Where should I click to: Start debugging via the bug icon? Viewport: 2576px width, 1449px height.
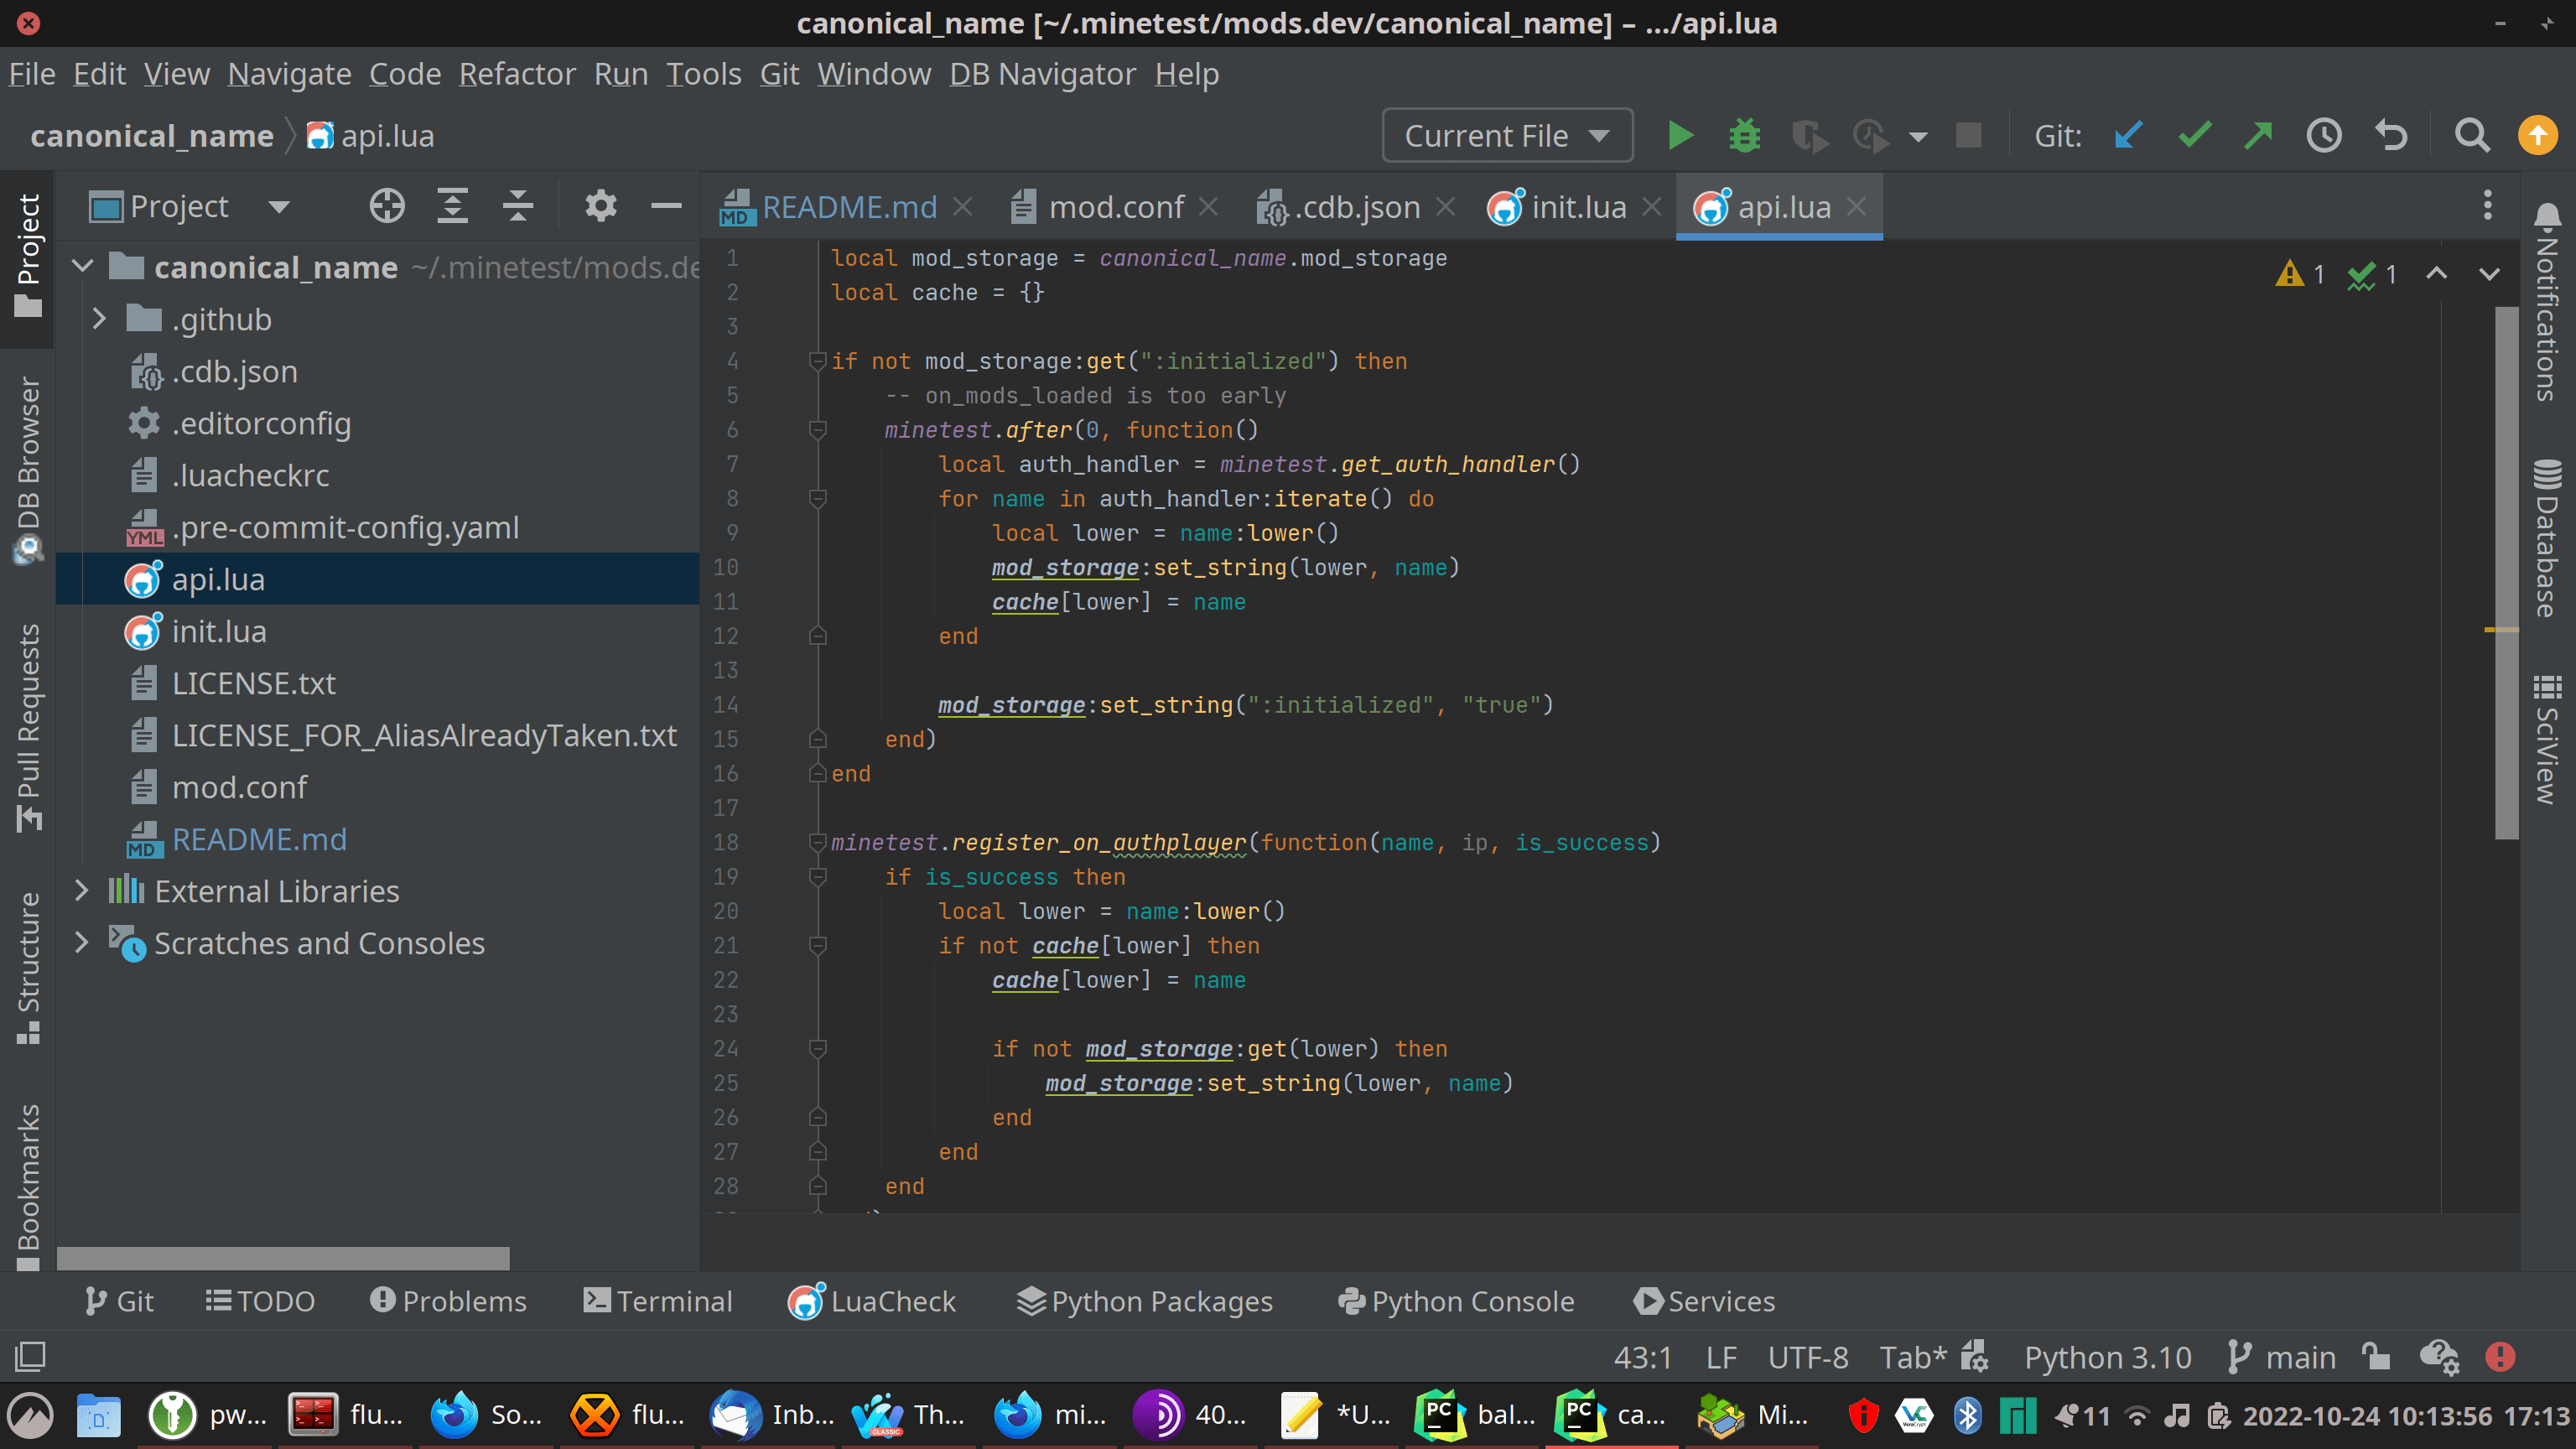(1744, 135)
